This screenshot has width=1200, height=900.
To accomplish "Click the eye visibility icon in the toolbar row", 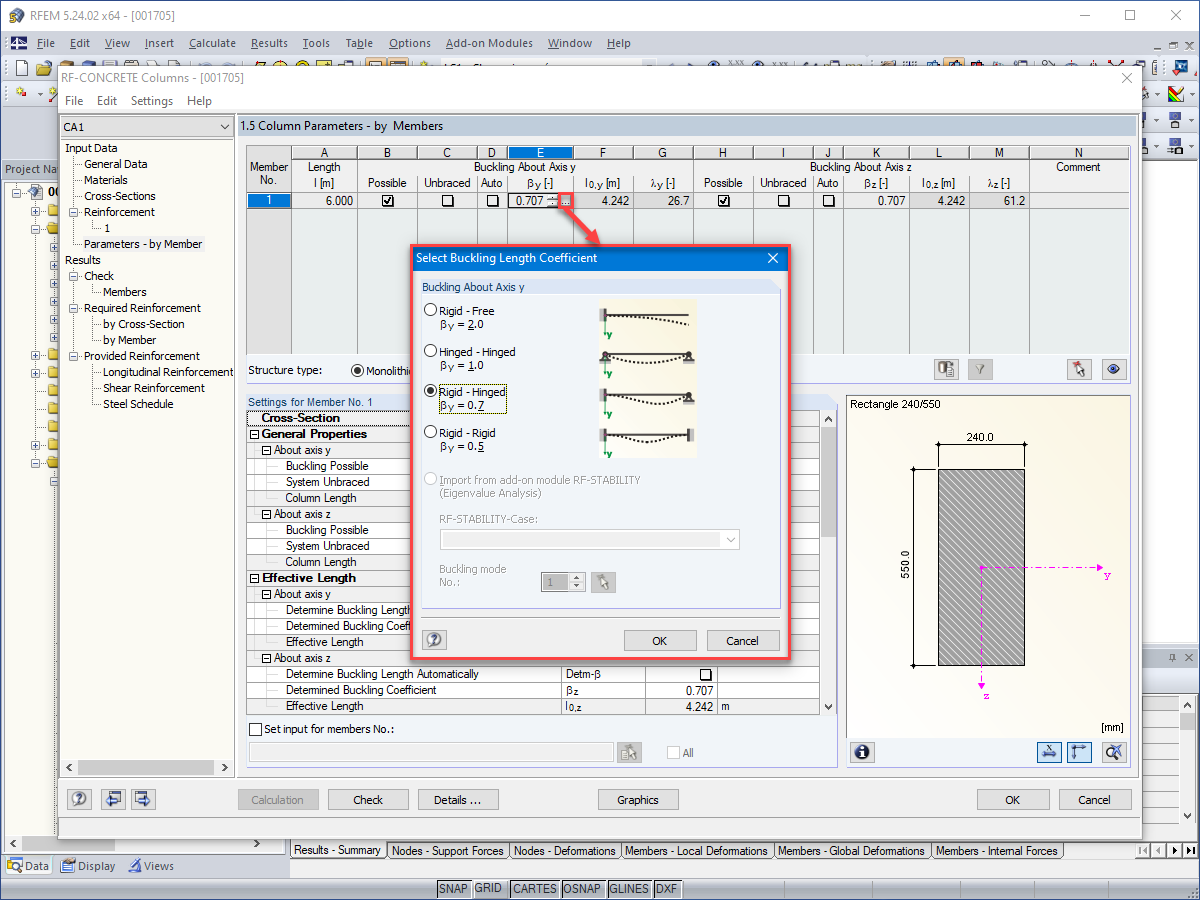I will [1114, 369].
